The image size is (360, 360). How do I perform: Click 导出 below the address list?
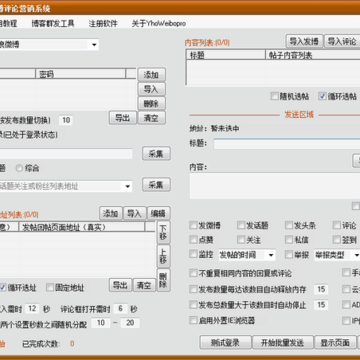121,285
